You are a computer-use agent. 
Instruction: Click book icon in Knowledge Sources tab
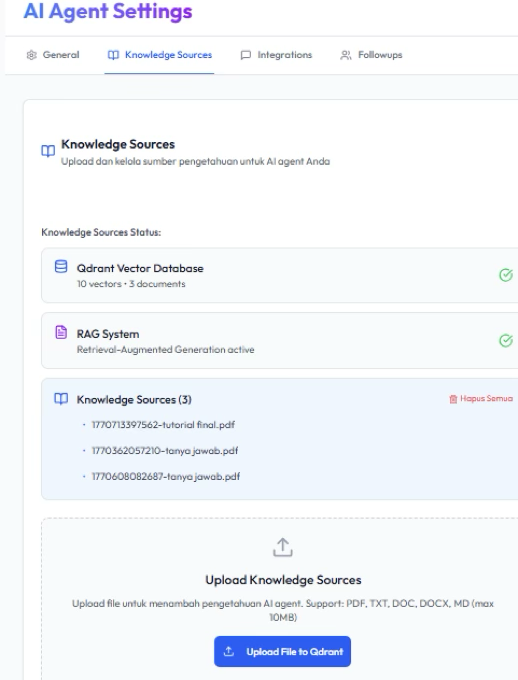pos(113,55)
